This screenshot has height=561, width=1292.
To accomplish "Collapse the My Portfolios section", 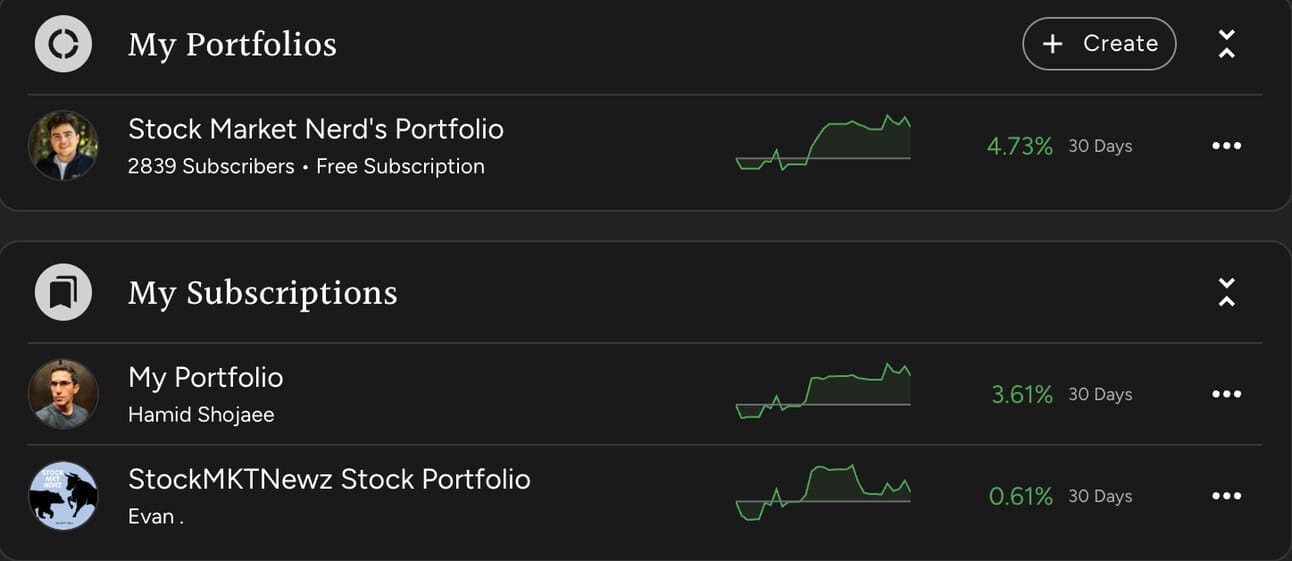I will (1226, 44).
